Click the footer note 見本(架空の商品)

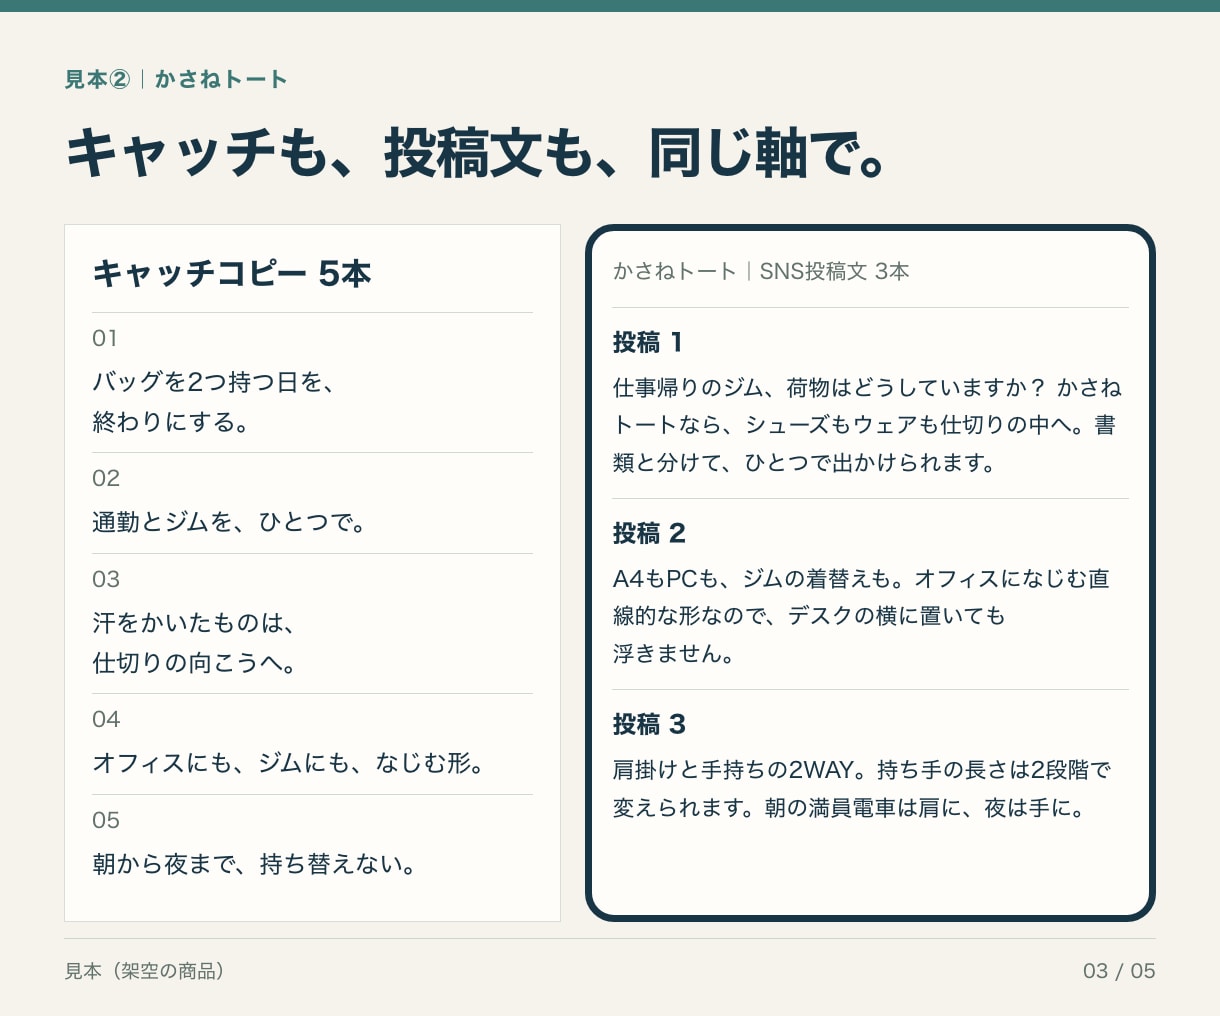click(x=145, y=971)
